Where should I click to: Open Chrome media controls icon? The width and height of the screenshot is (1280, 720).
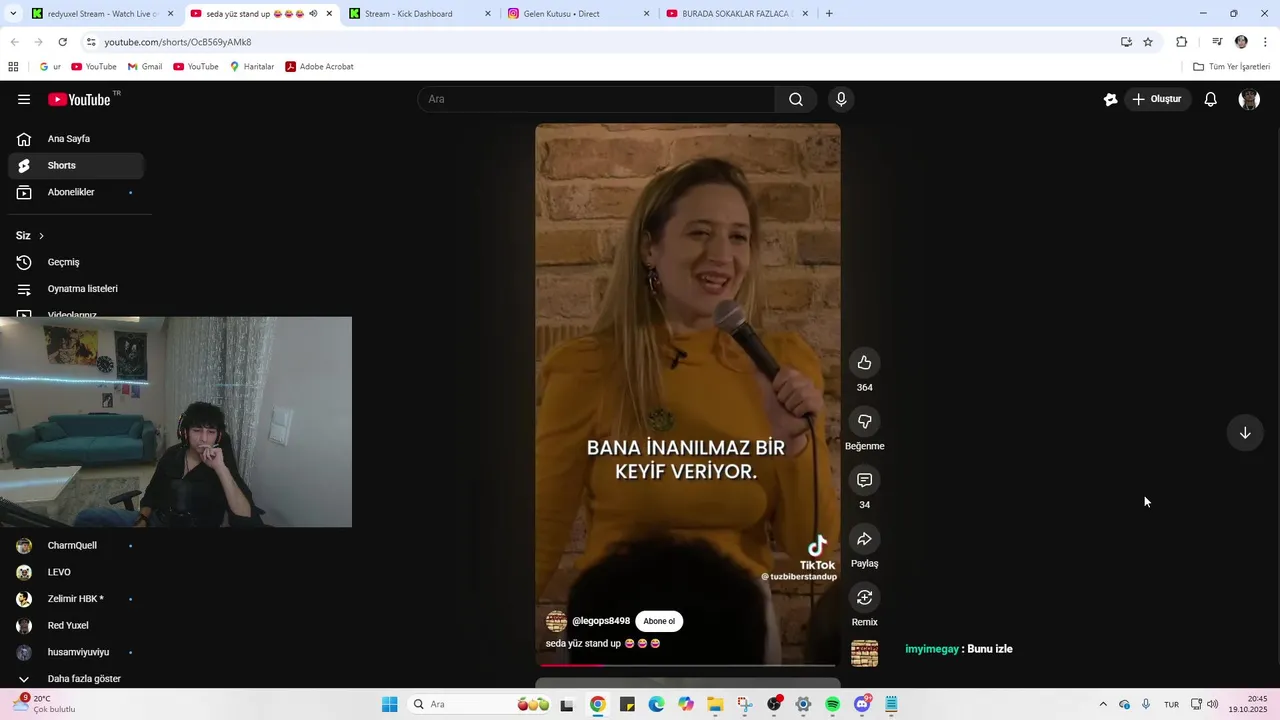(1217, 42)
